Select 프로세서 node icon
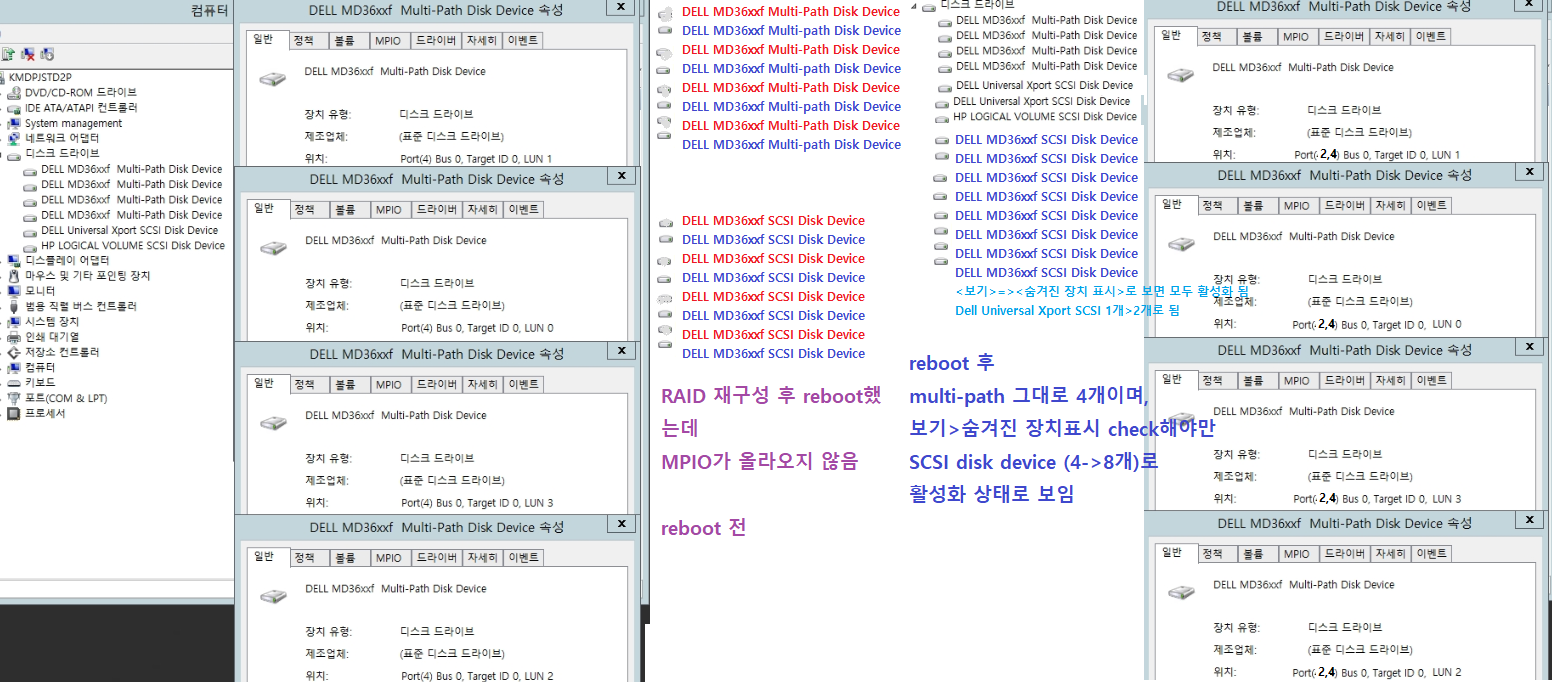The height and width of the screenshot is (682, 1554). click(x=14, y=413)
